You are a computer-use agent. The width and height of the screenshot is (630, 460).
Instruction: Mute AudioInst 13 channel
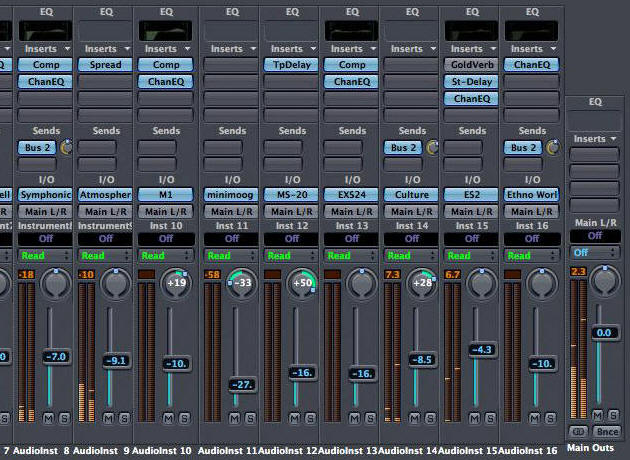(x=354, y=418)
